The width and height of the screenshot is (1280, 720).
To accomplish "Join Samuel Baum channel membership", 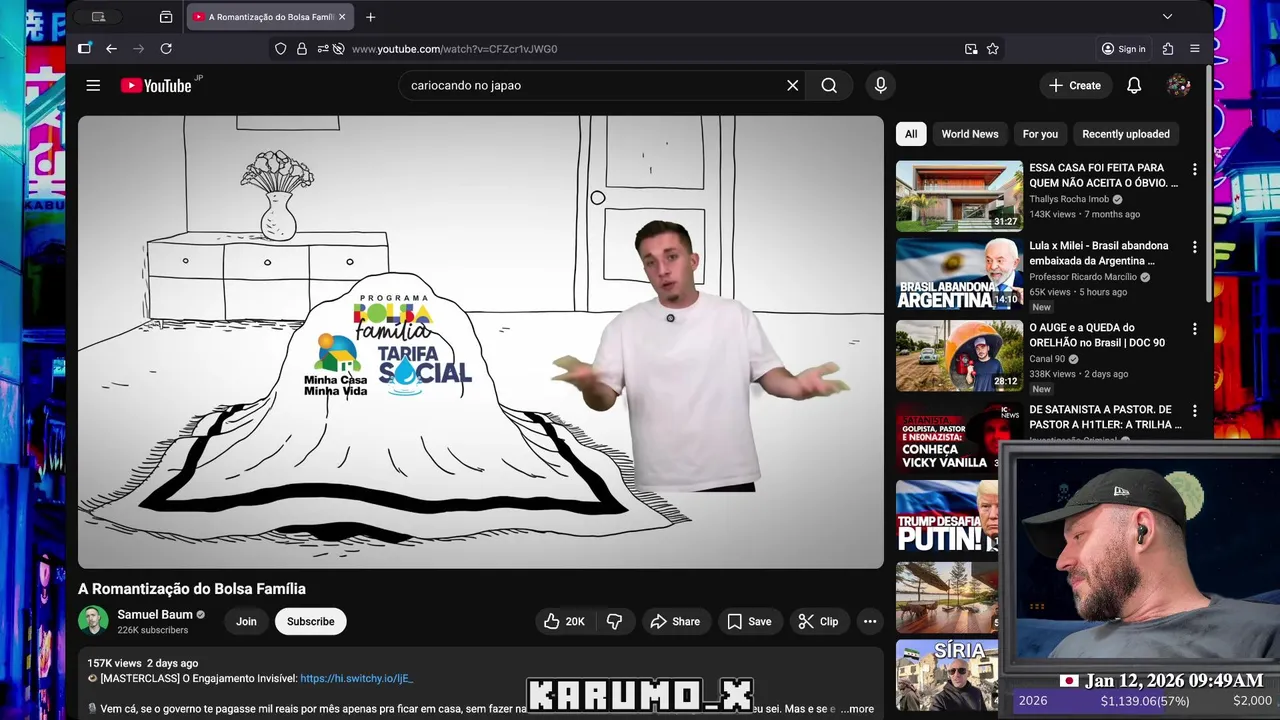I will [246, 621].
